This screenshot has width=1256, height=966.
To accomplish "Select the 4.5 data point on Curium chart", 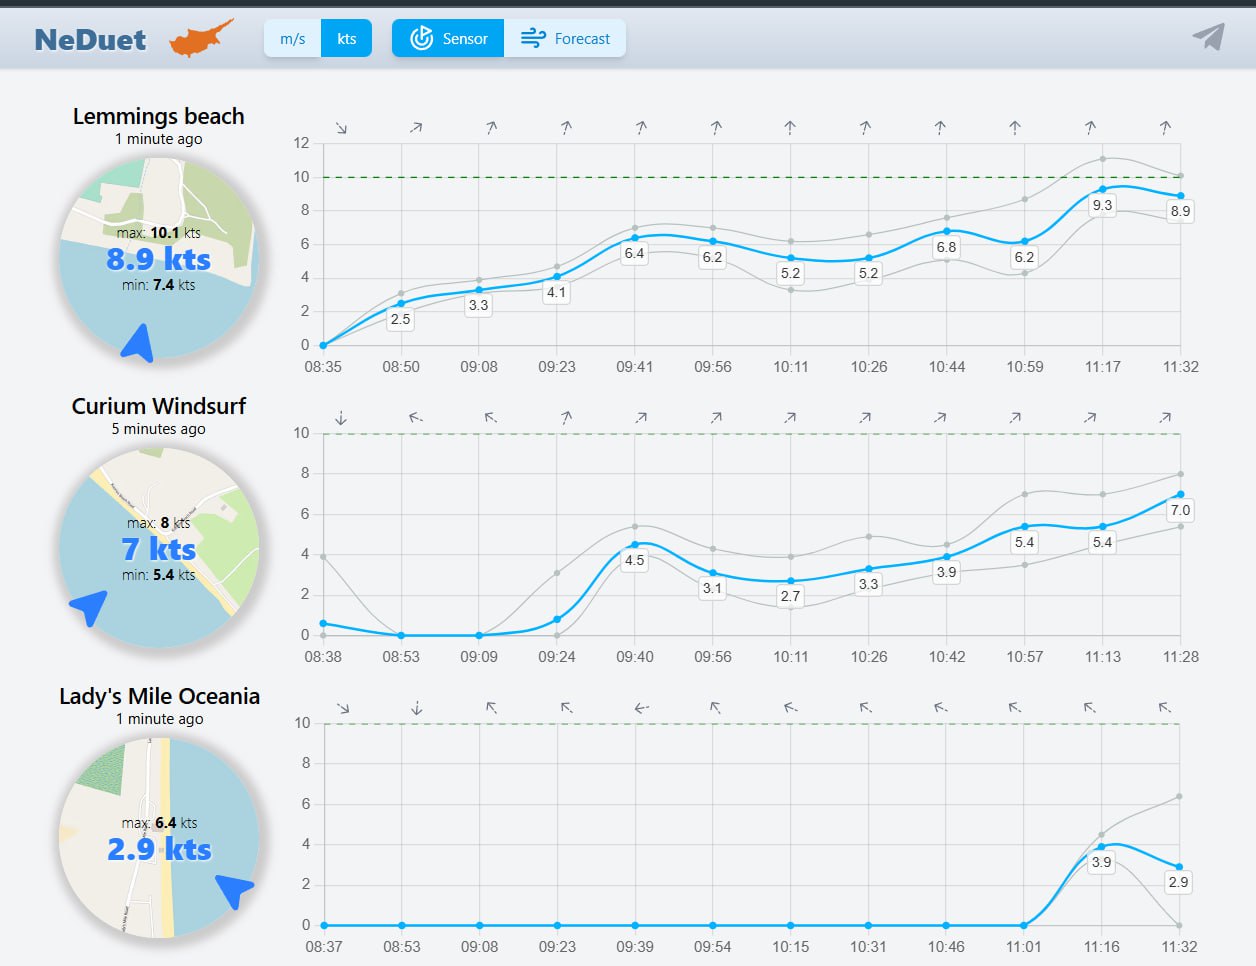I will coord(635,544).
